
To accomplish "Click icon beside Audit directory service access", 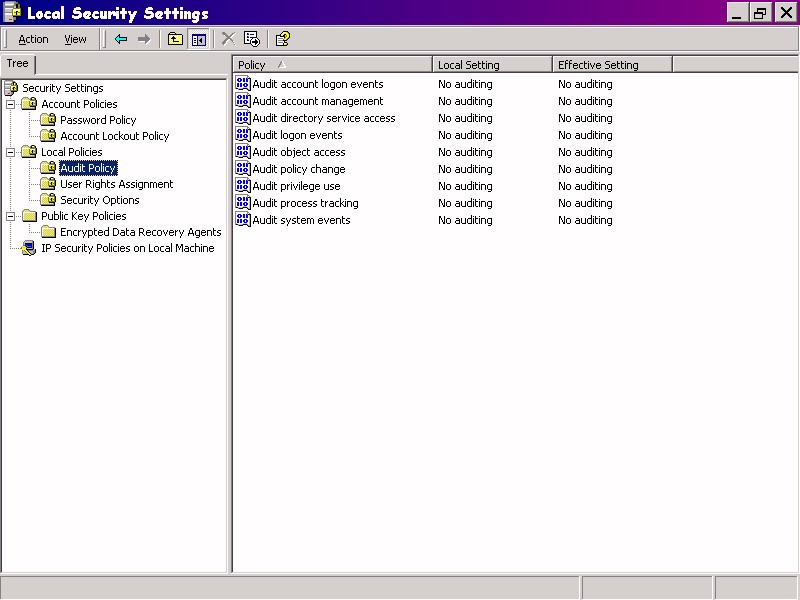I will [x=243, y=118].
